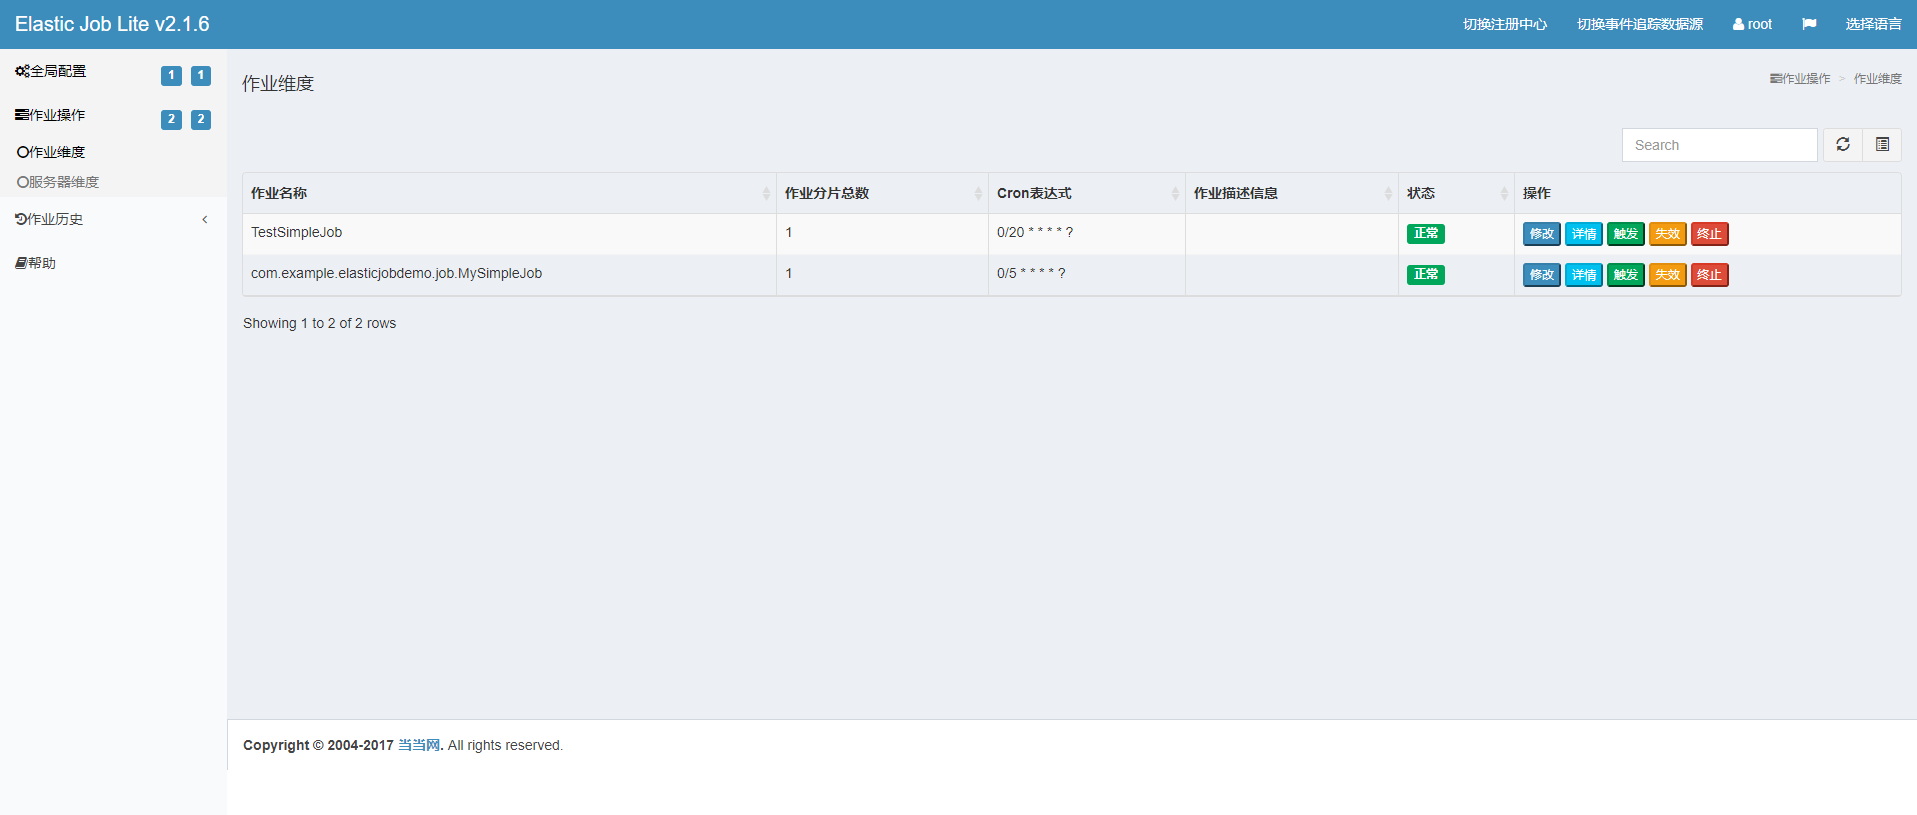Open 切换事件追踪数据源 in top bar
1917x815 pixels.
click(1639, 24)
